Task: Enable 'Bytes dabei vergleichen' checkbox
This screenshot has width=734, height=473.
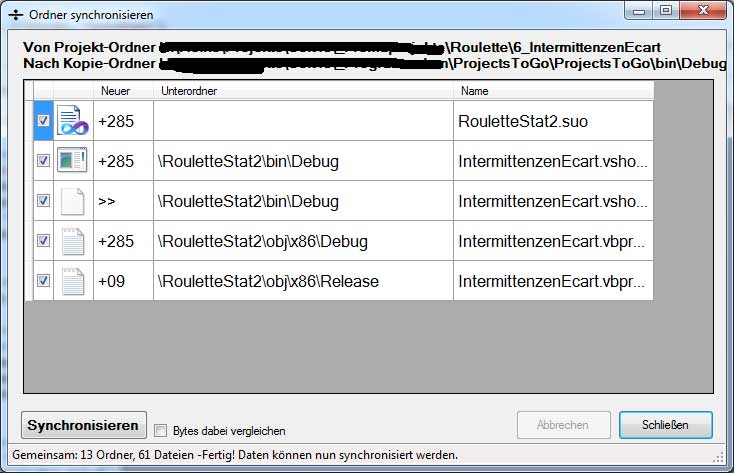Action: coord(161,431)
